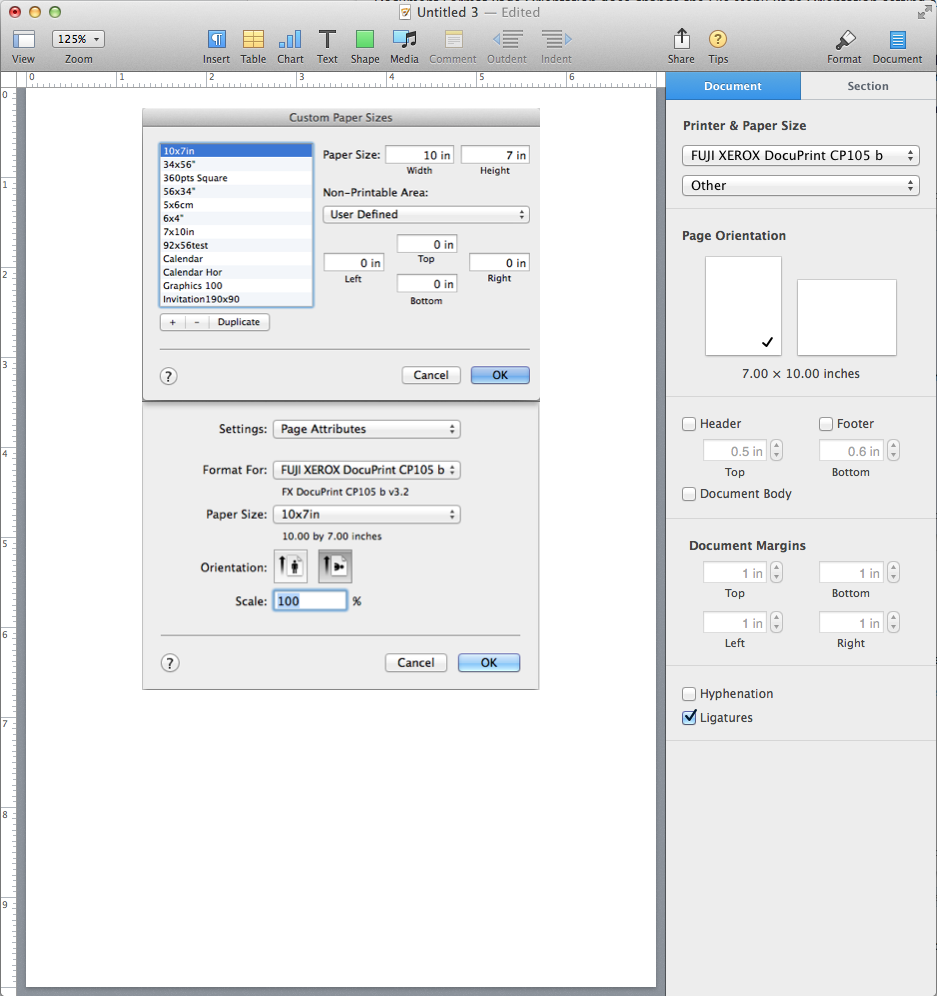Enable Hyphenation

[689, 694]
